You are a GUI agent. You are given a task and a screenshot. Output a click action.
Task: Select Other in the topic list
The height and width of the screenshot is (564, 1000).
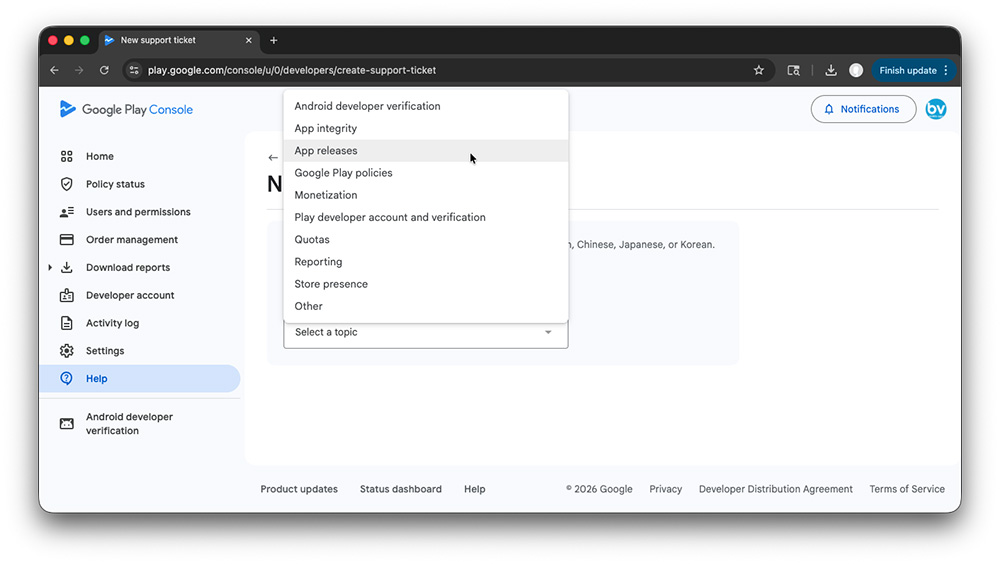point(425,306)
